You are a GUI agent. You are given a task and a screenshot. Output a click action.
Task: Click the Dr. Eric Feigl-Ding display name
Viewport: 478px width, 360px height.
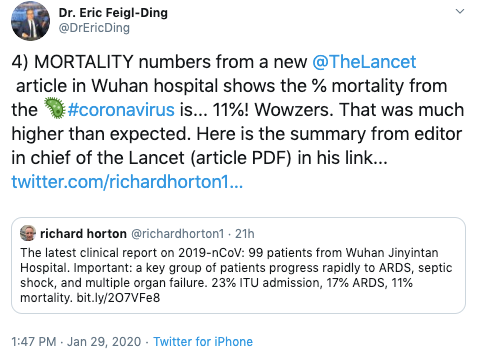[x=113, y=13]
